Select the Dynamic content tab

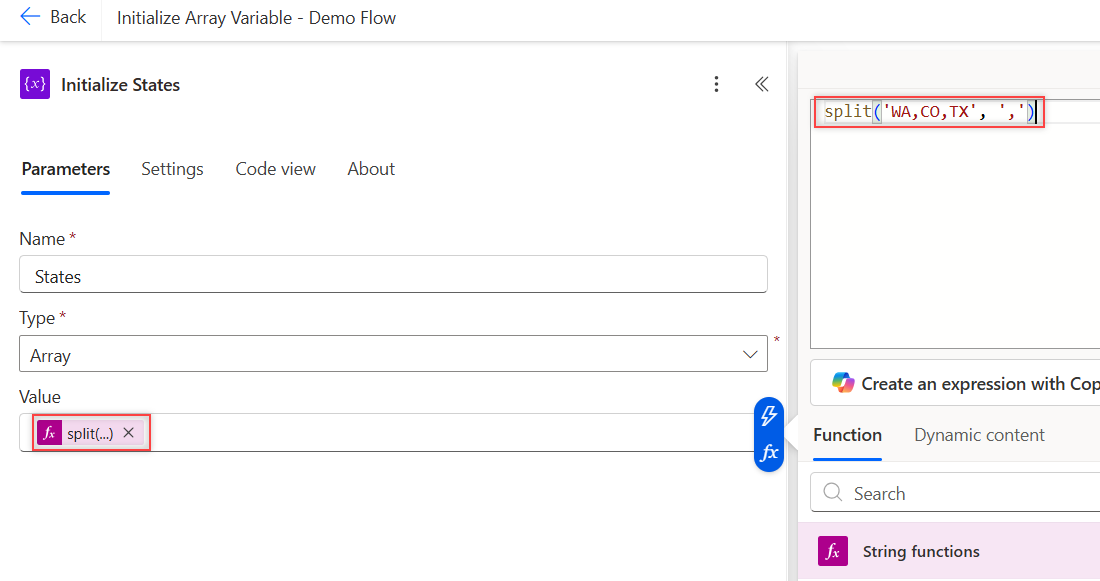point(979,435)
